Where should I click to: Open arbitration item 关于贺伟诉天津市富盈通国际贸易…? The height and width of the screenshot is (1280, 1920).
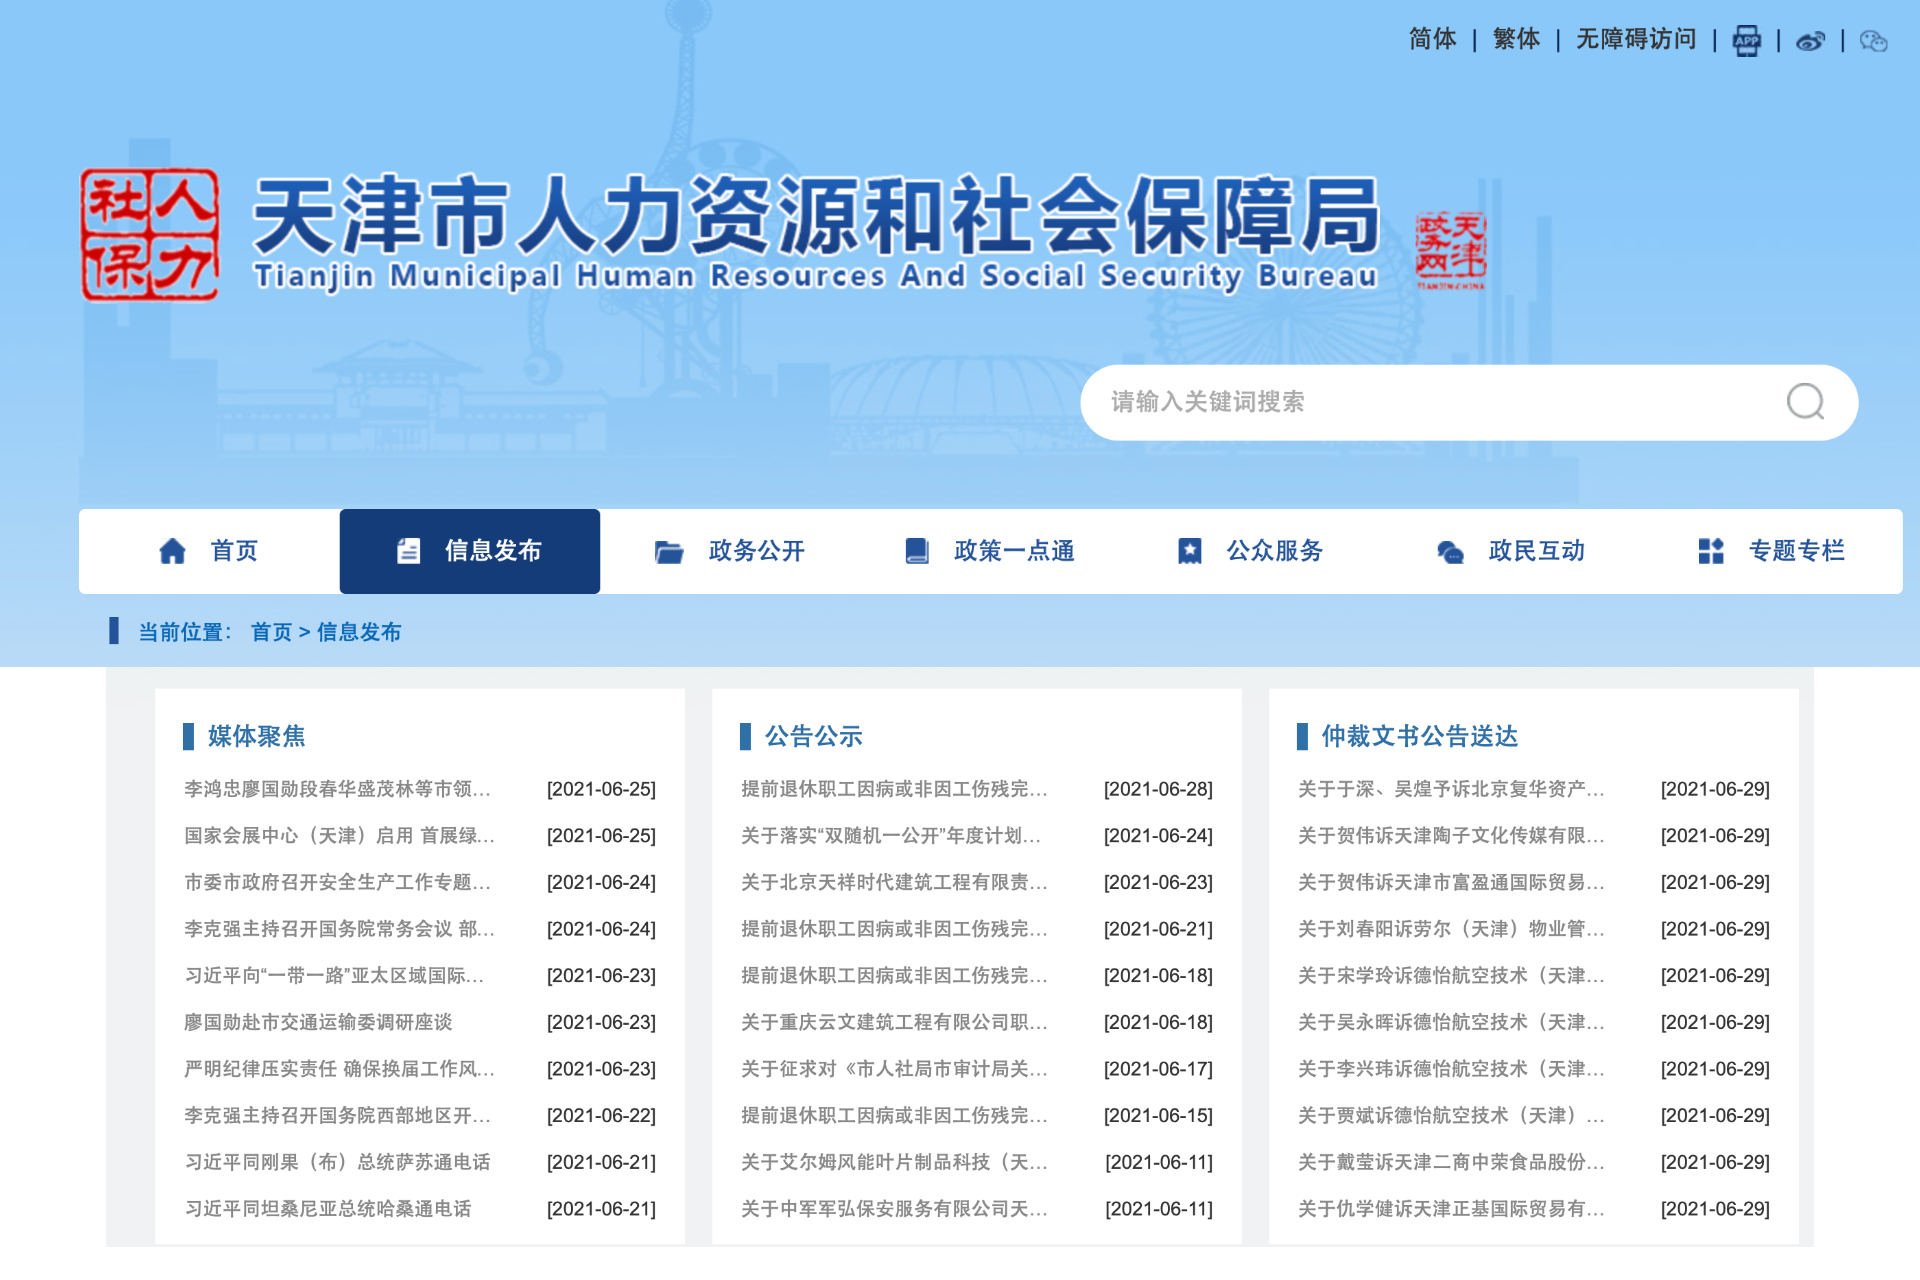pyautogui.click(x=1451, y=882)
